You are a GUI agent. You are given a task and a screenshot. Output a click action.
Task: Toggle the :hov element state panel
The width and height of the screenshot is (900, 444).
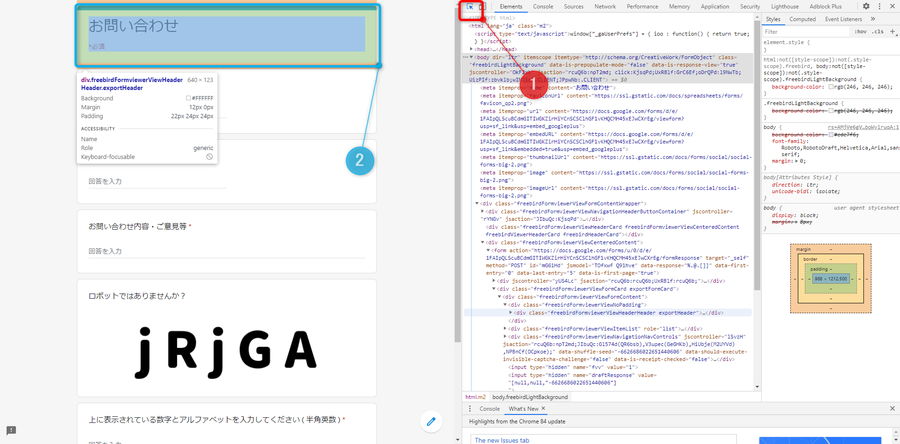pyautogui.click(x=861, y=32)
